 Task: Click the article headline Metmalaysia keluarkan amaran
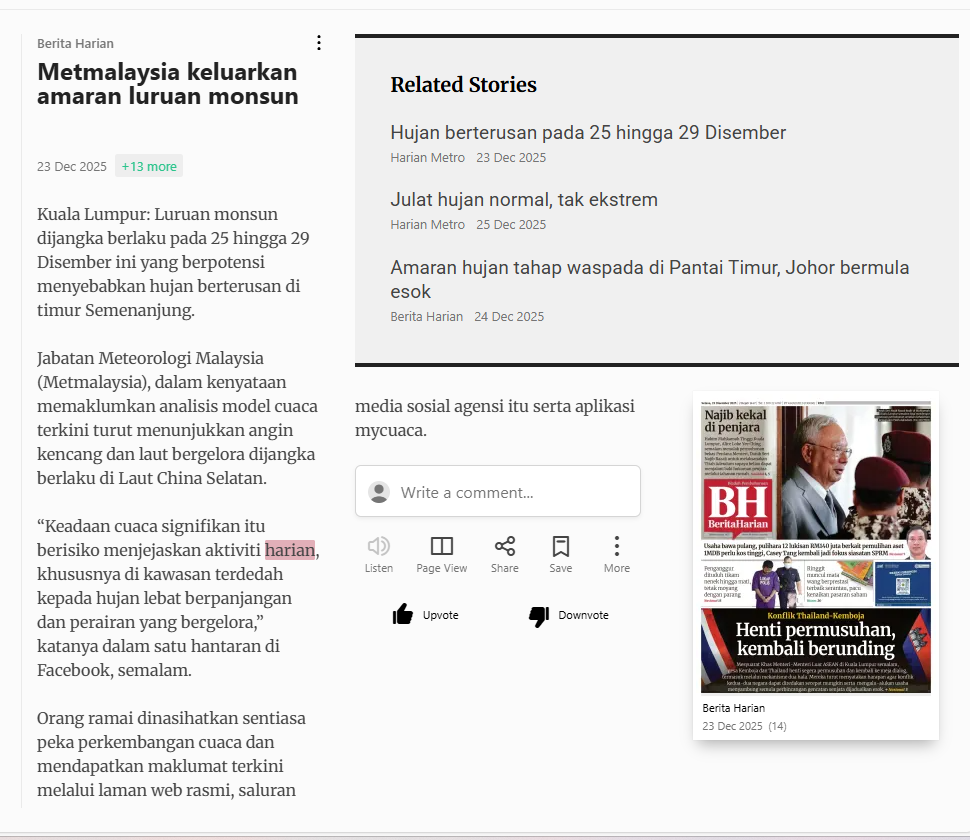click(168, 84)
